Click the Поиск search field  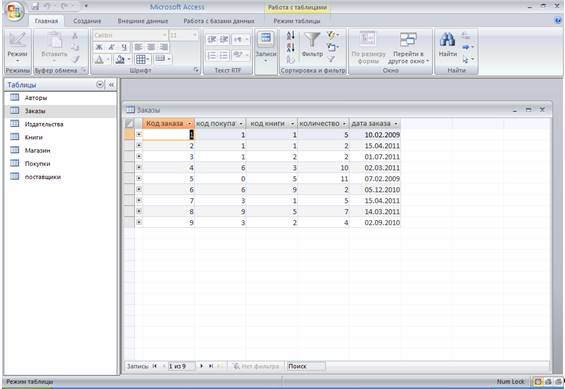[306, 366]
